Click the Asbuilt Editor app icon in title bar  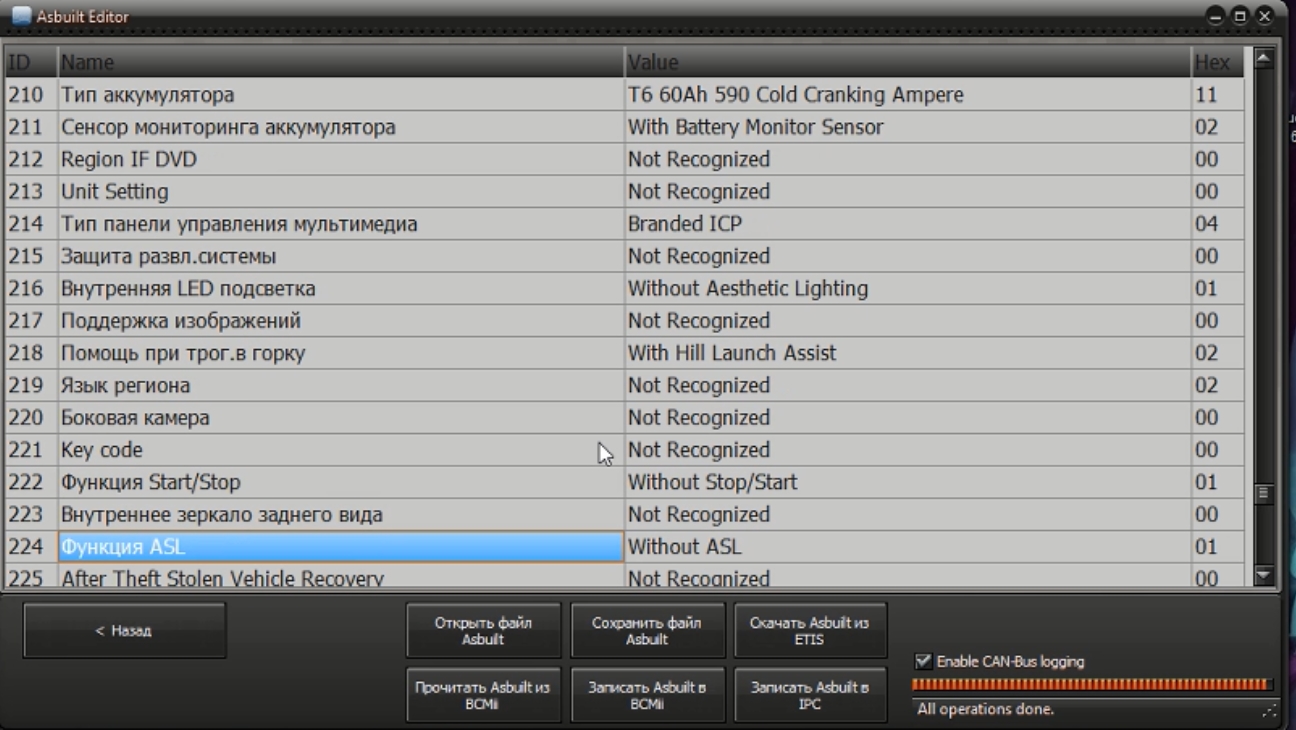(x=22, y=16)
